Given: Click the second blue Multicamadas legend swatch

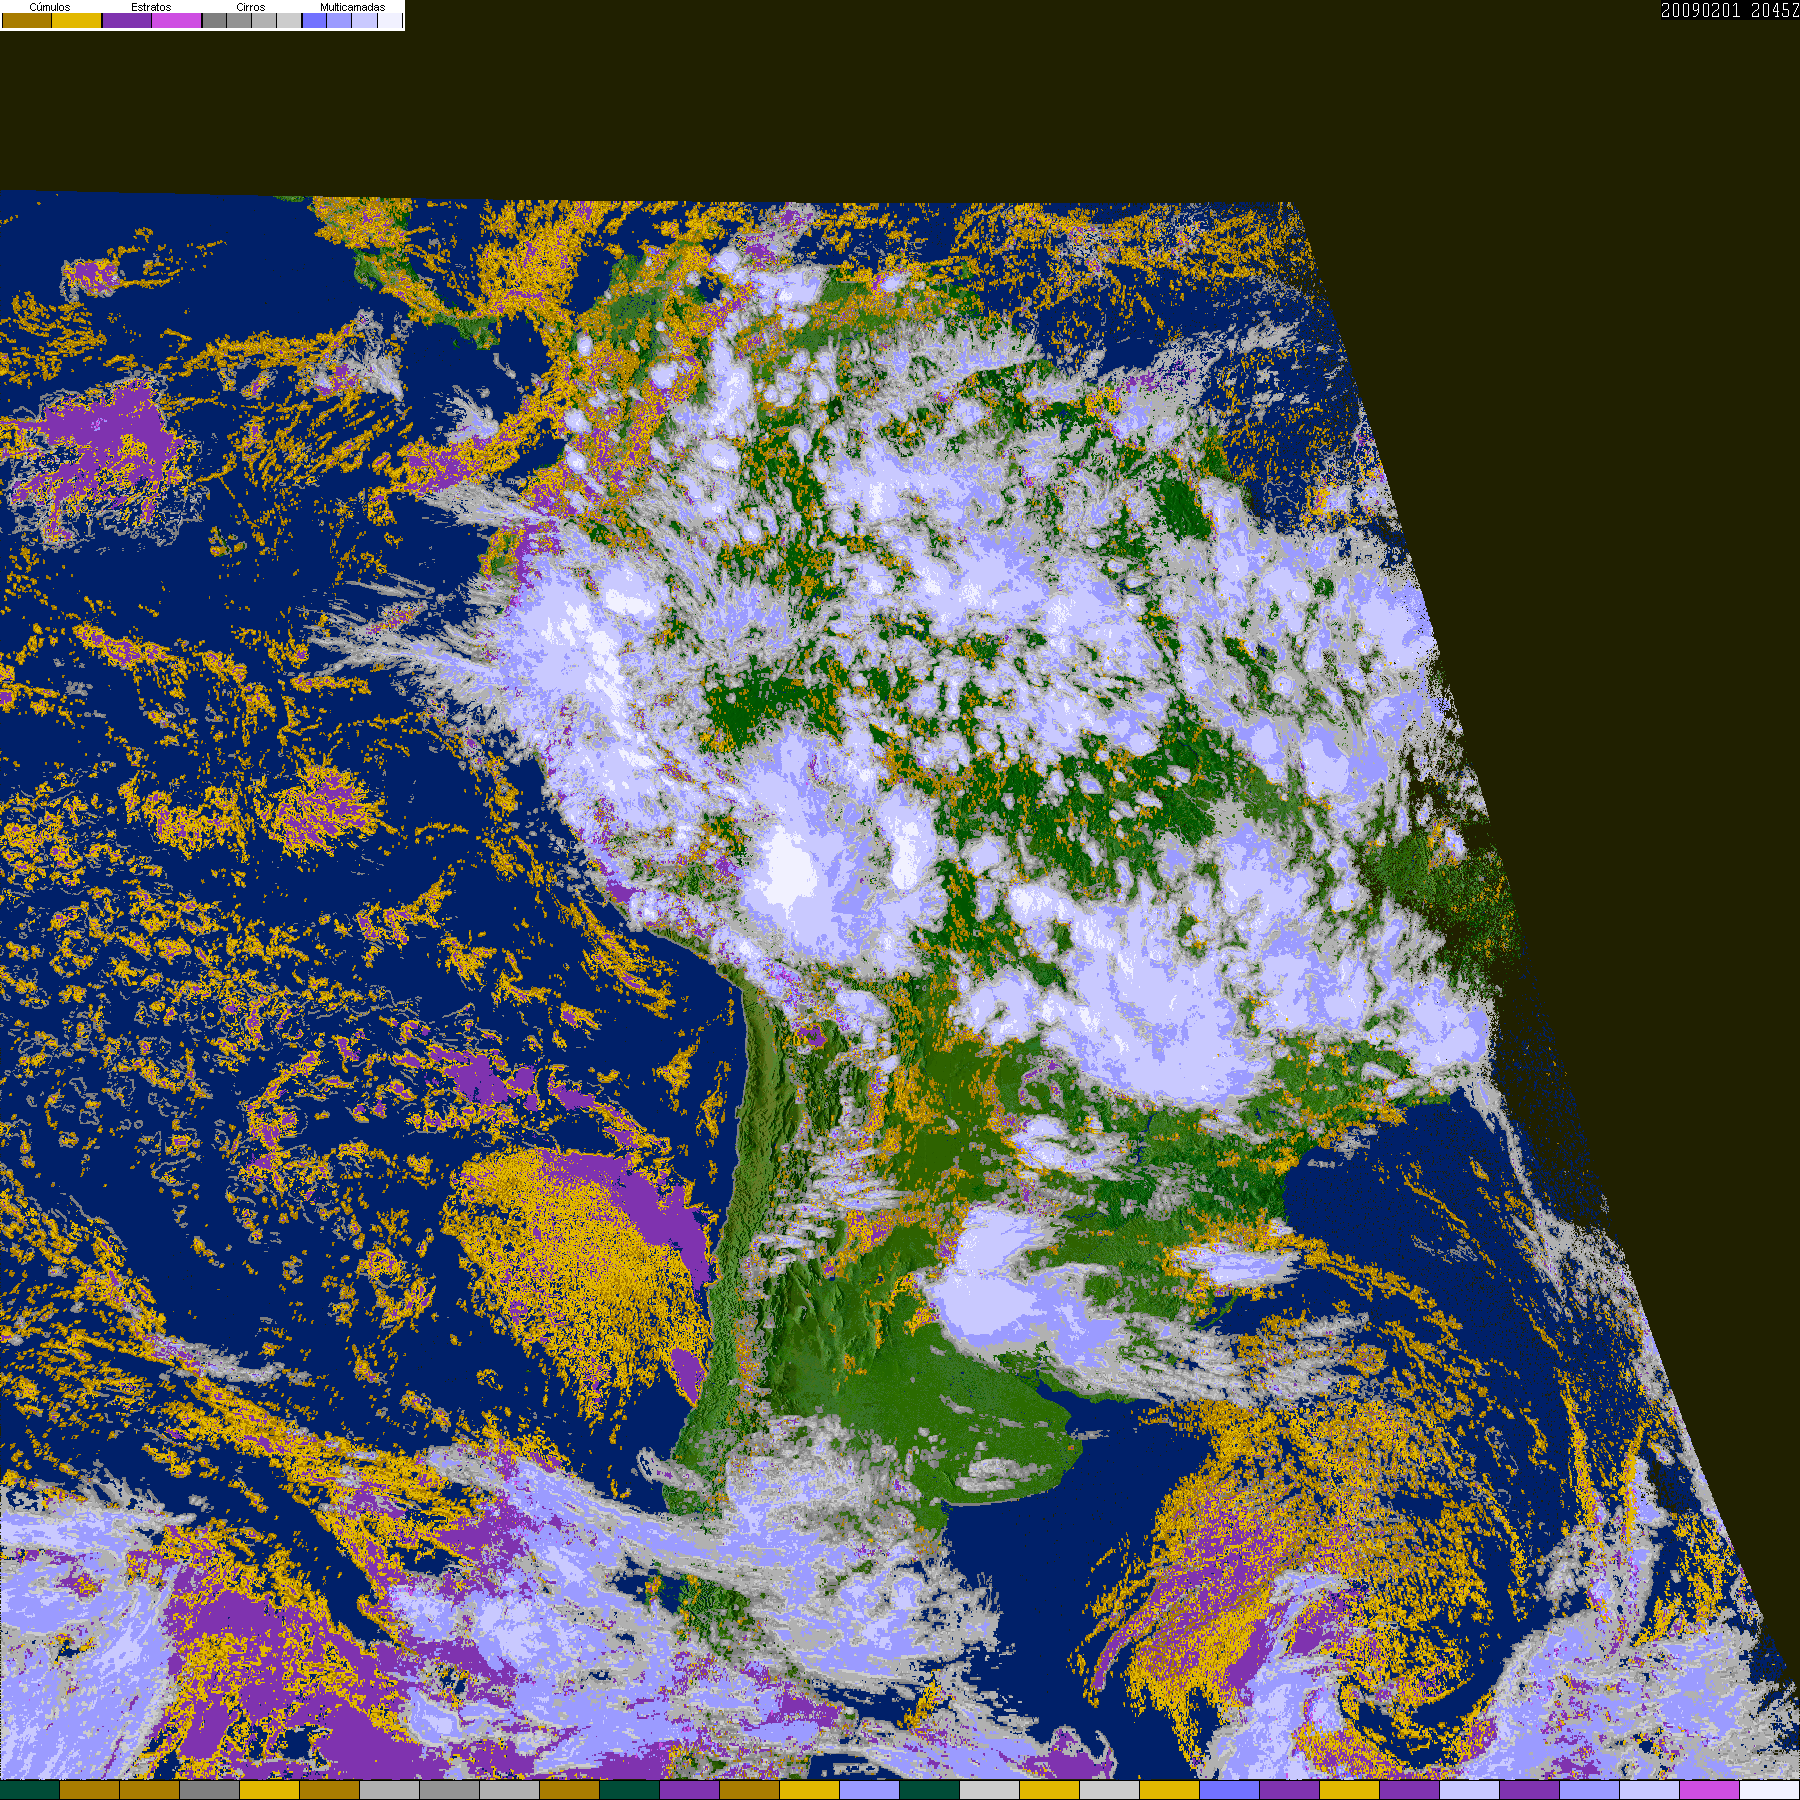Looking at the screenshot, I should coord(339,21).
